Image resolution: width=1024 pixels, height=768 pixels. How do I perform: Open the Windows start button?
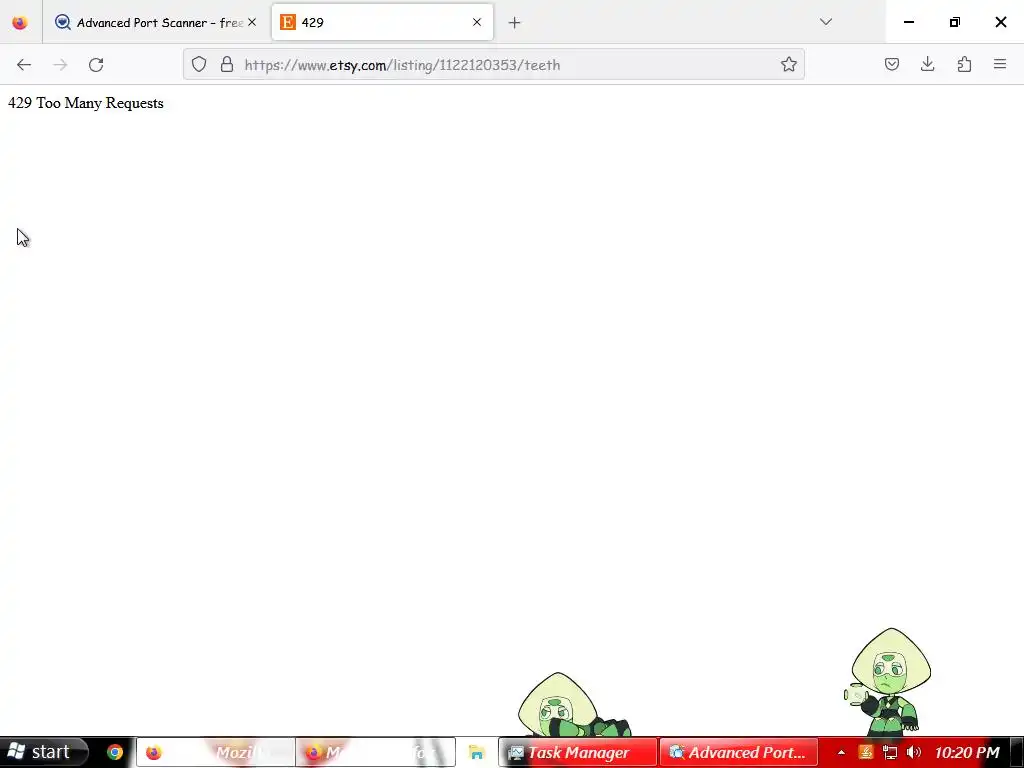[43, 752]
